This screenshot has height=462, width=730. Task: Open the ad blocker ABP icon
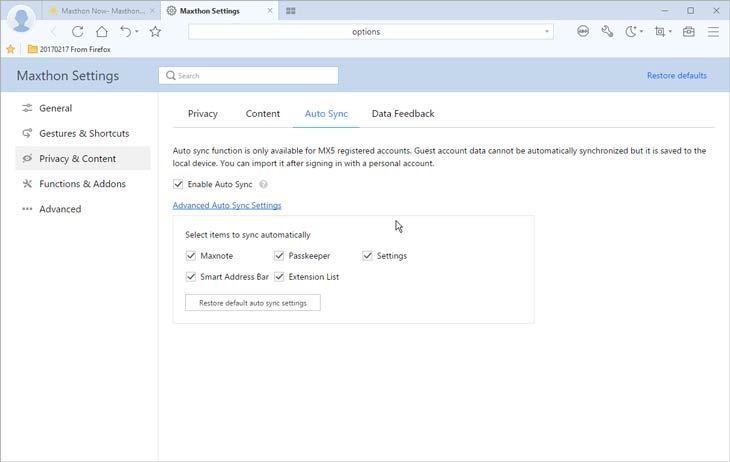583,31
